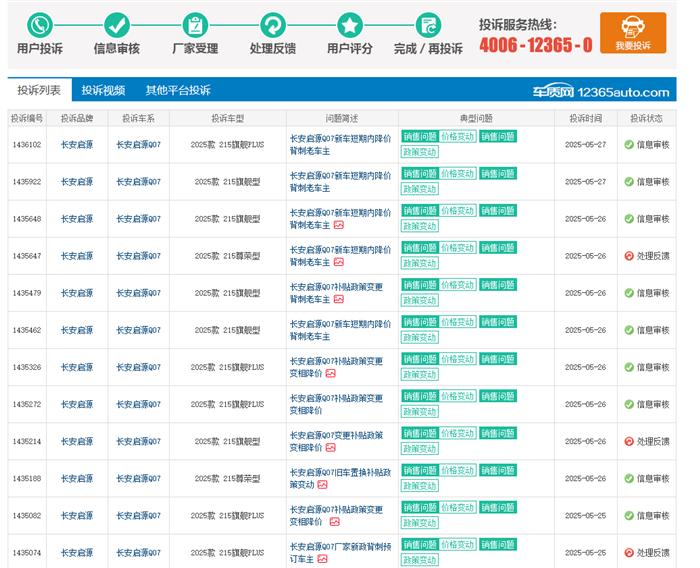The width and height of the screenshot is (700, 568).
Task: Click 价格变动 tag in row 1436102
Action: pos(458,137)
